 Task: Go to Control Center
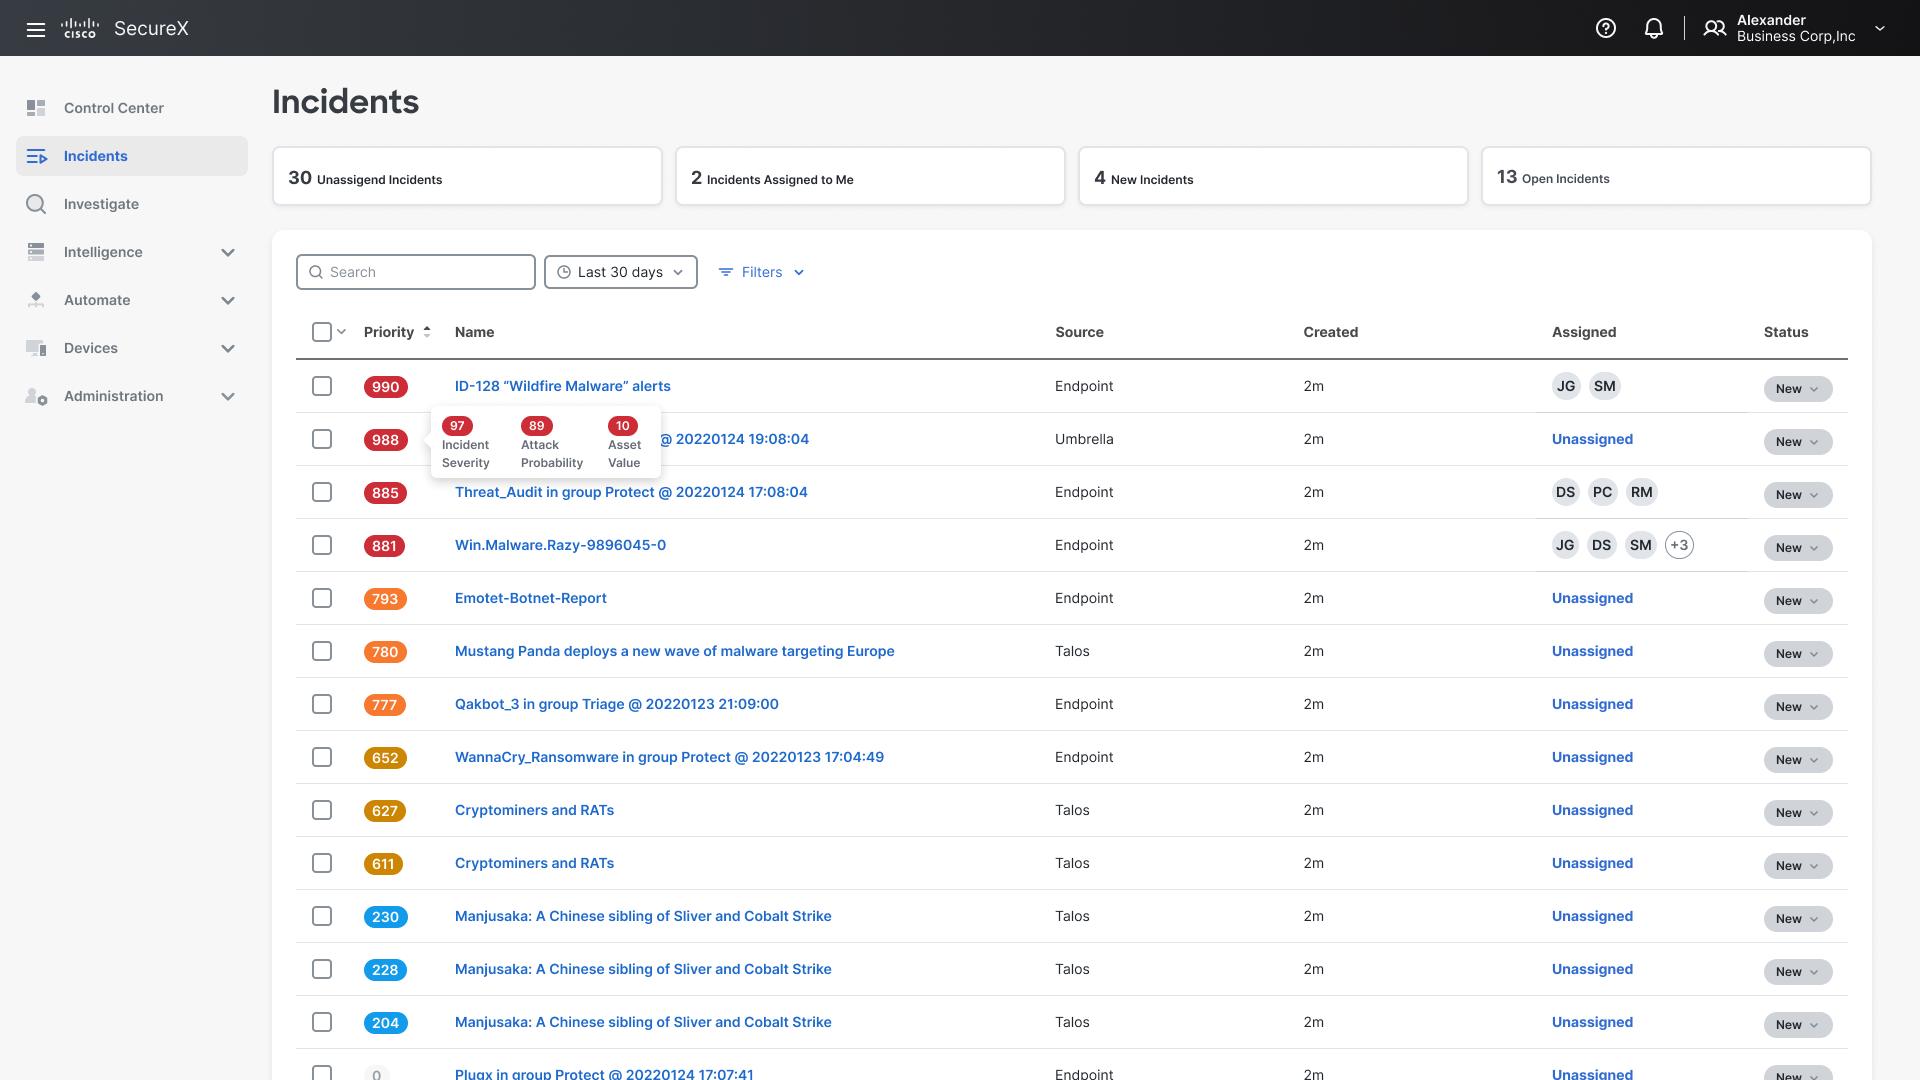(132, 108)
